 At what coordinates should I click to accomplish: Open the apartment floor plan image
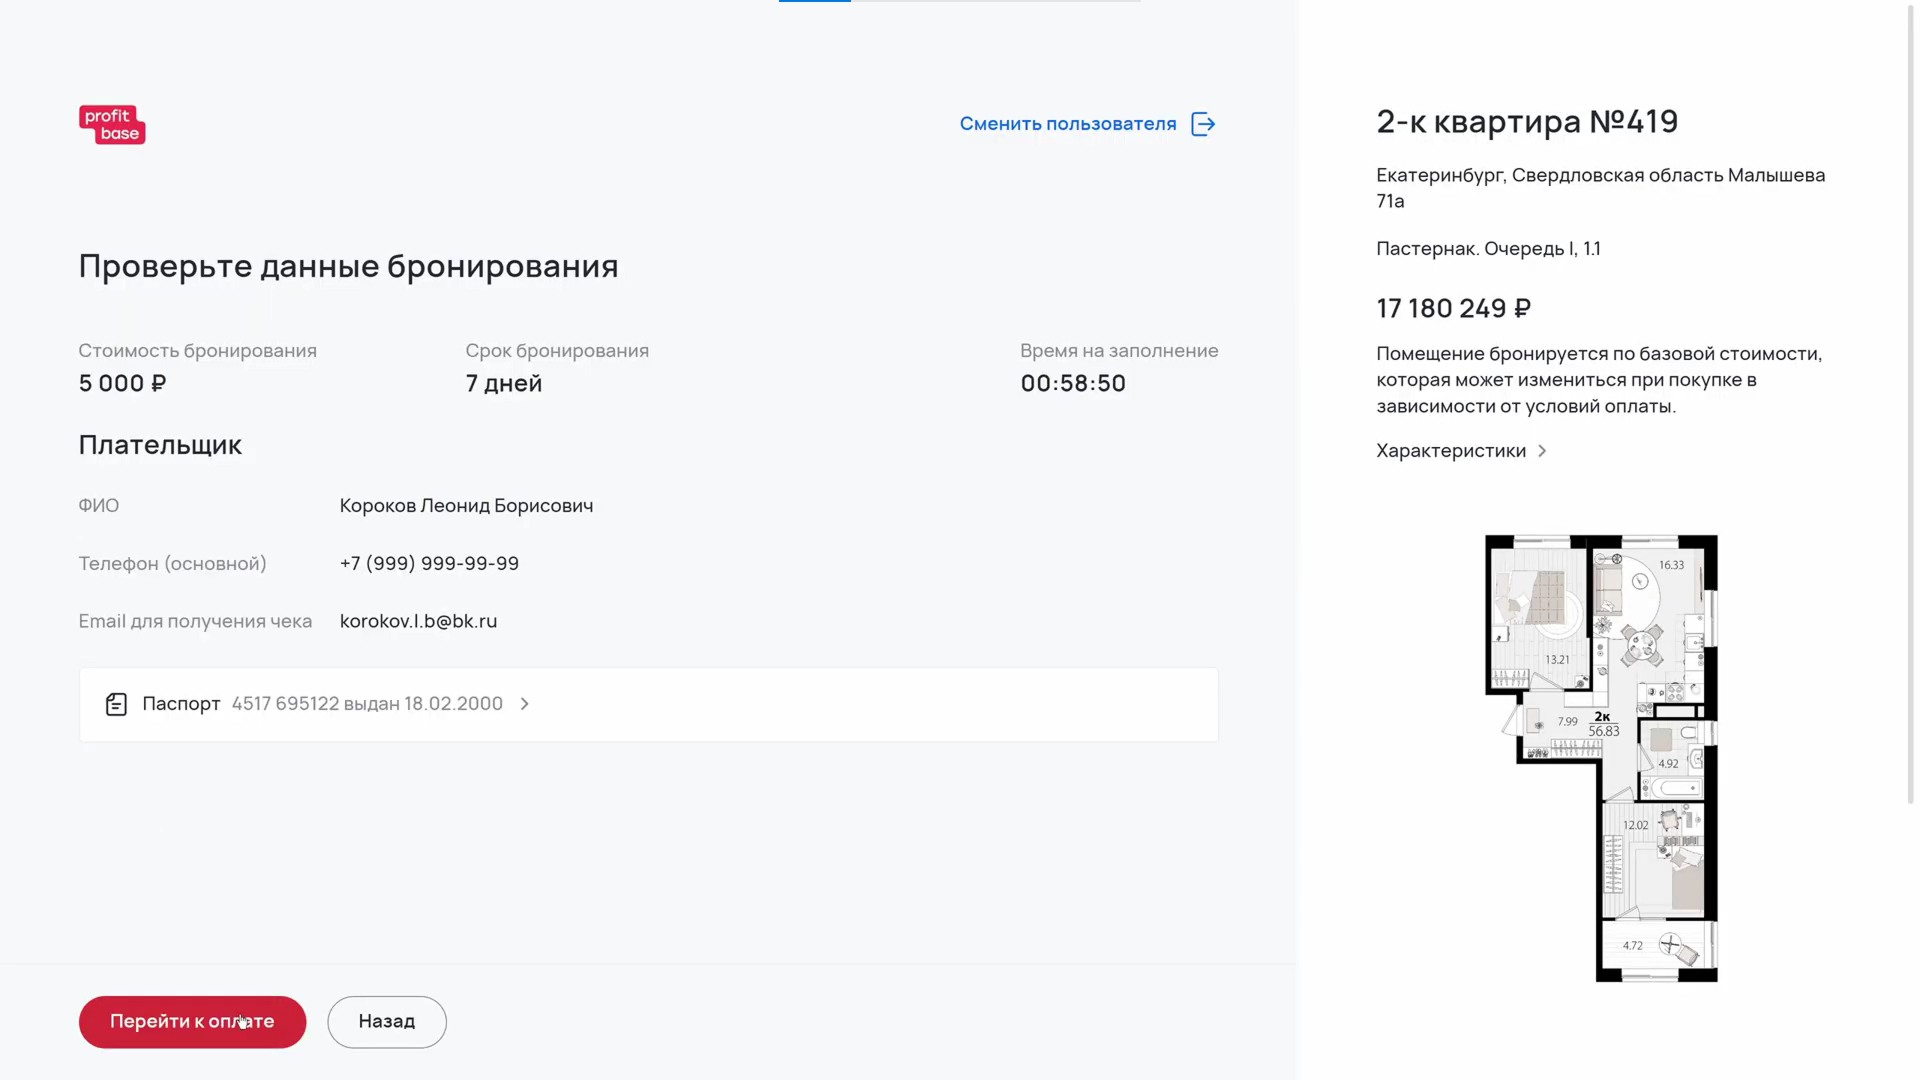[1600, 758]
